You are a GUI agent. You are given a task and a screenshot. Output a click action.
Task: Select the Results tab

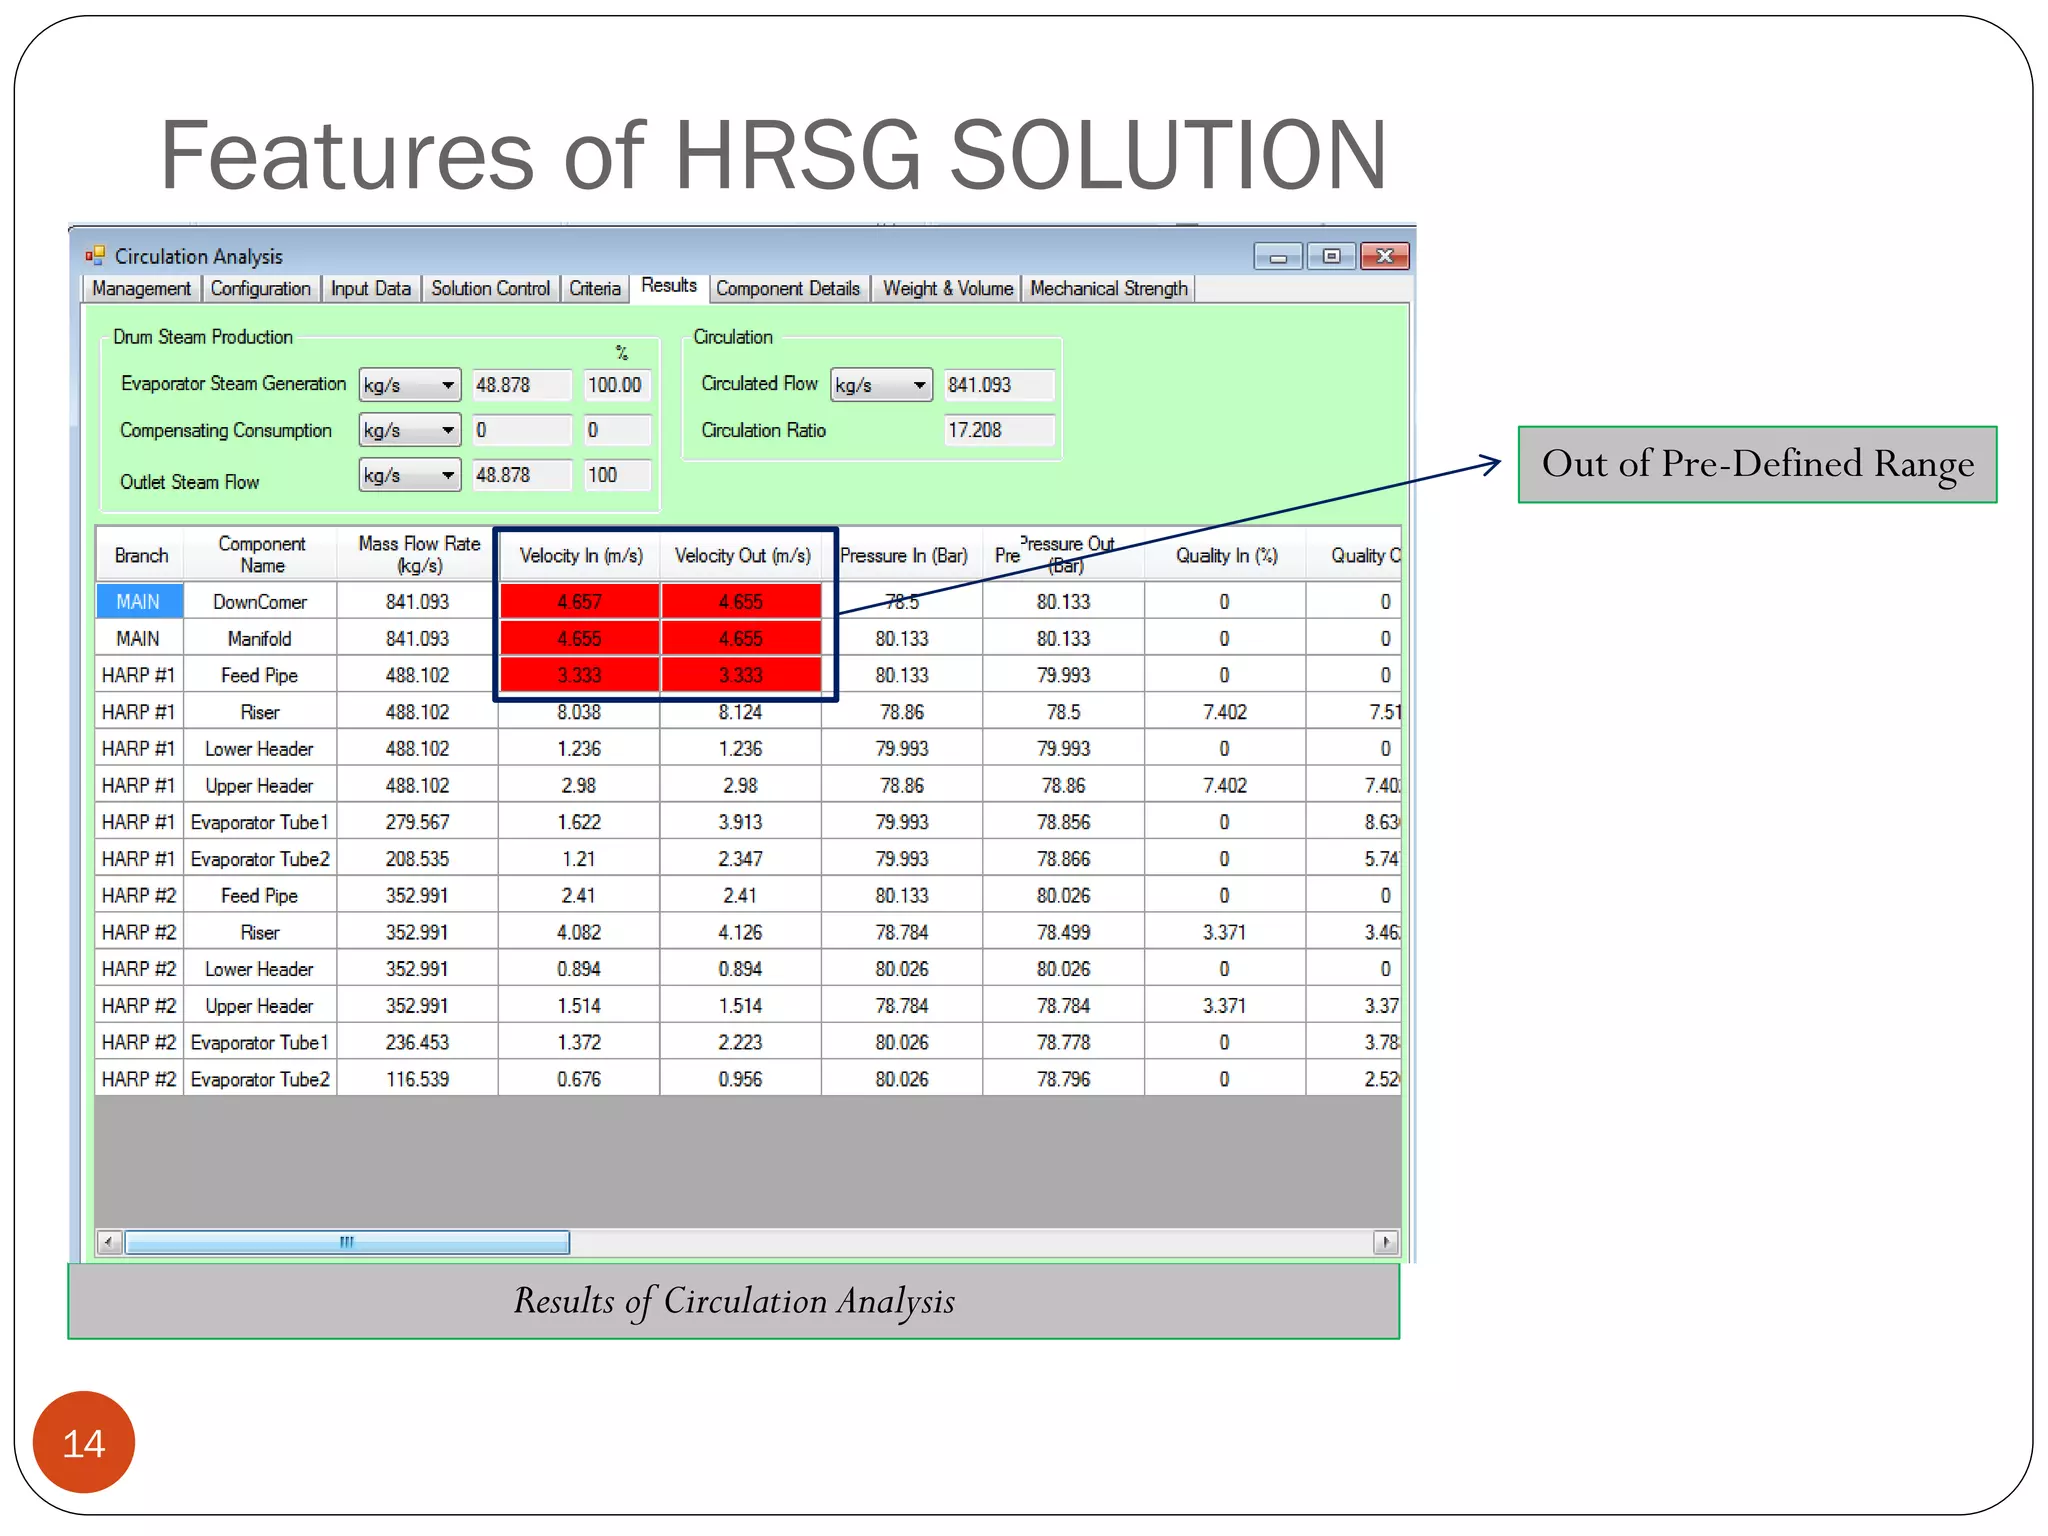(669, 286)
